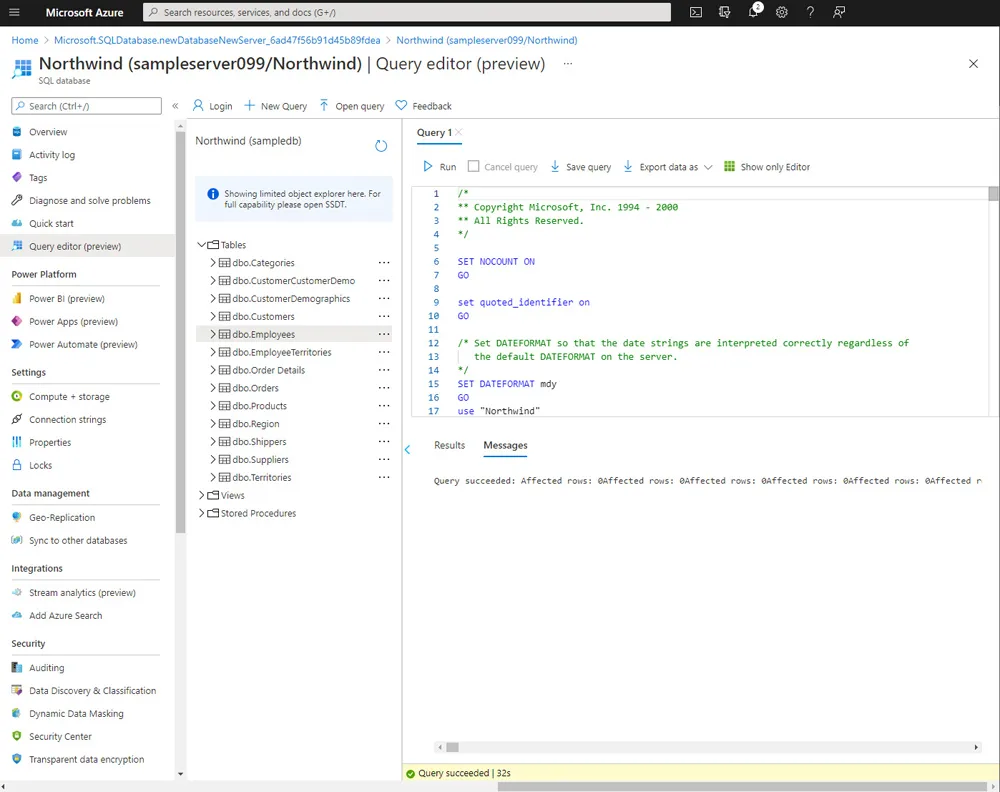Click the editor vertical scrollbar thumb

click(x=994, y=194)
